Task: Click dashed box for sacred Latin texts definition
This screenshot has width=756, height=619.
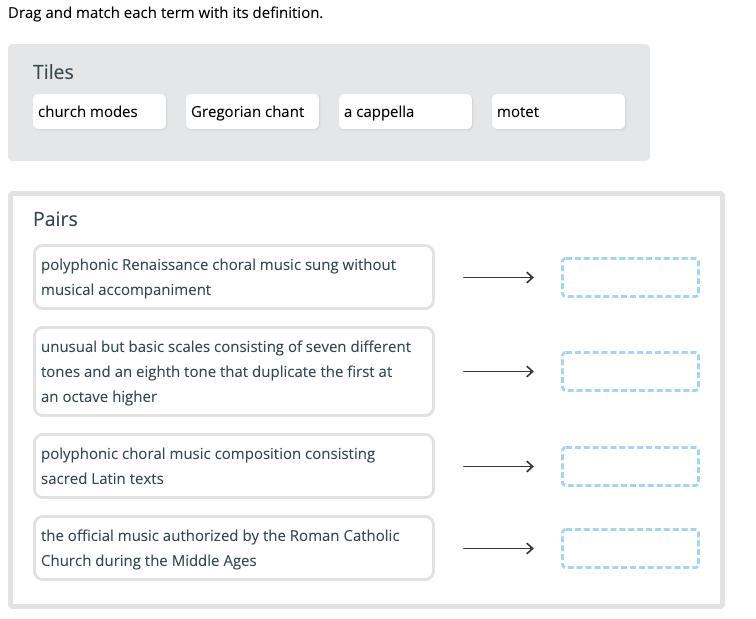Action: 630,466
